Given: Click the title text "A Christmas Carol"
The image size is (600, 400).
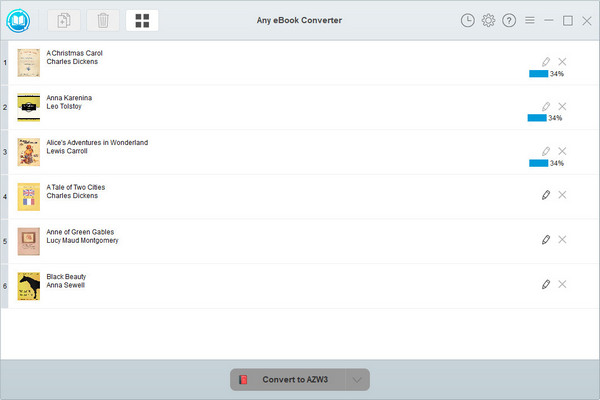Looking at the screenshot, I should coord(75,53).
